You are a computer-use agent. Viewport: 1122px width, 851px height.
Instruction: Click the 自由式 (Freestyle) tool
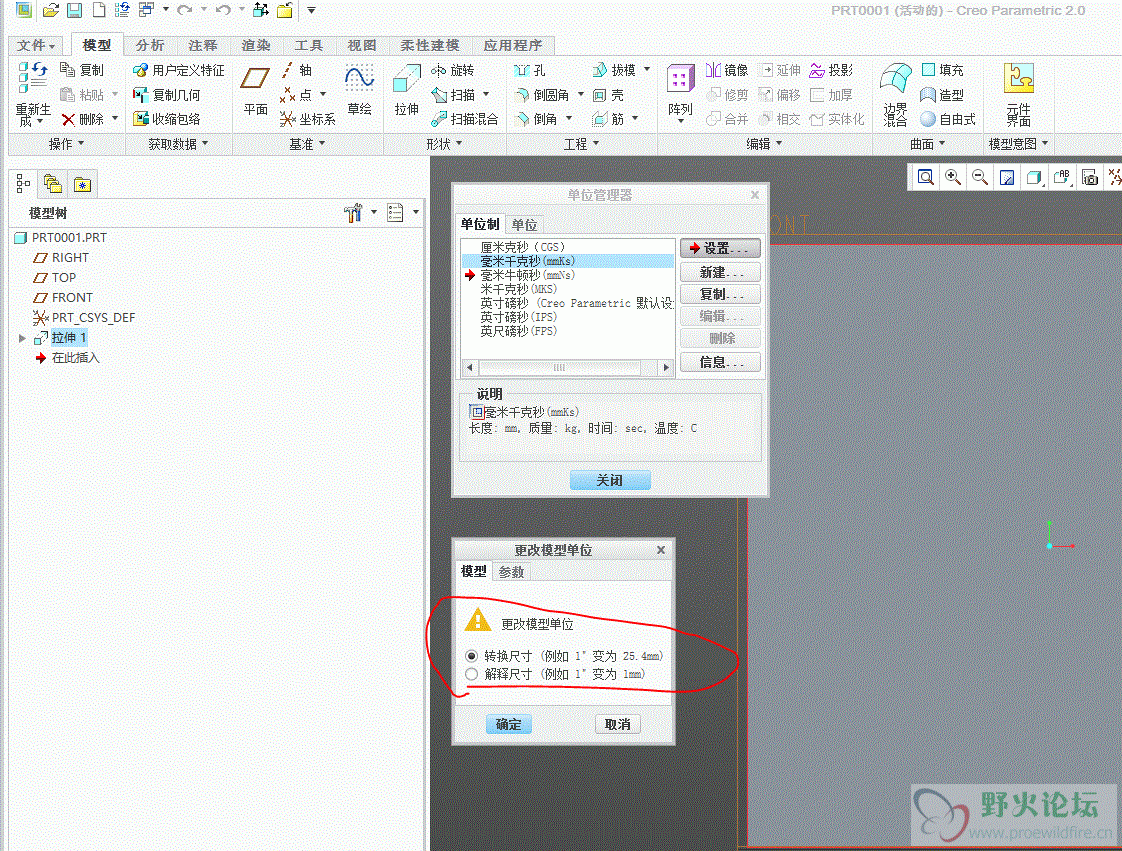(x=948, y=119)
